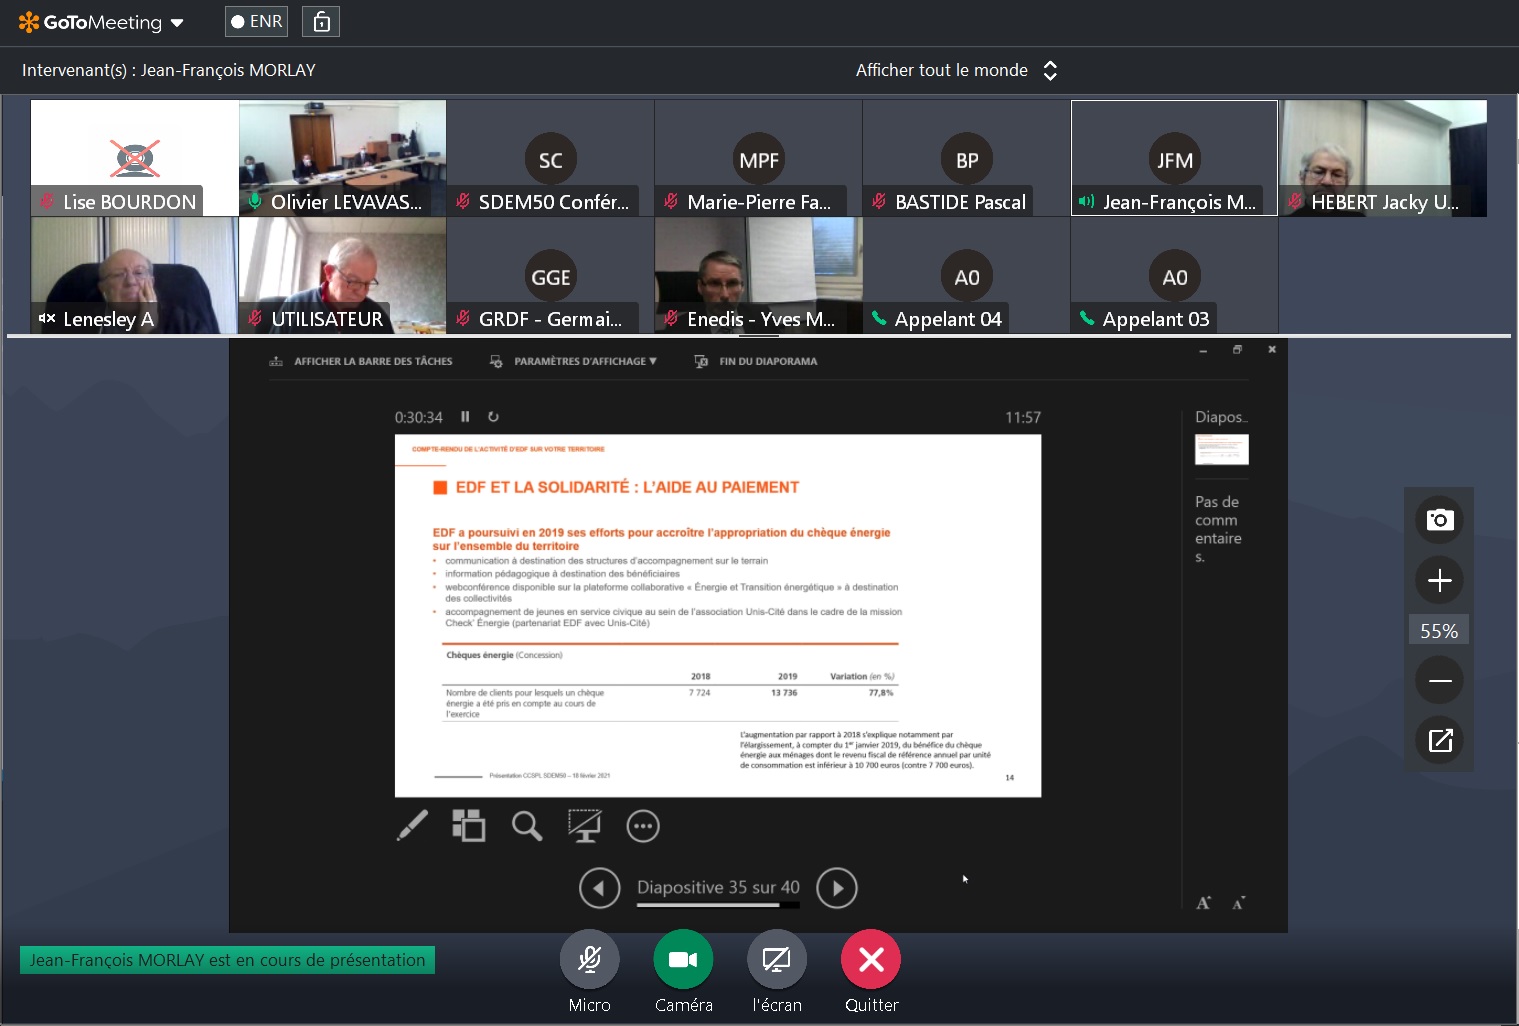Zoom out the shared screen
1519x1026 pixels.
tap(1439, 681)
